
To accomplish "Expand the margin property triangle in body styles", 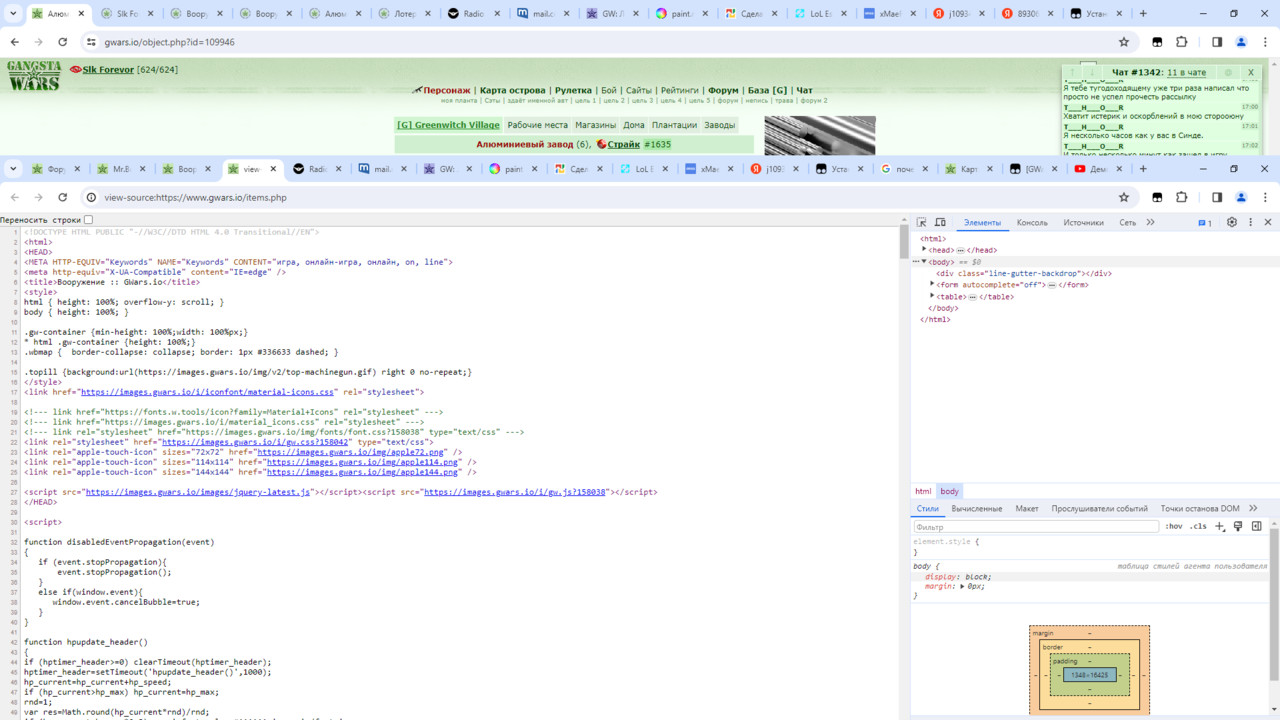I will click(x=962, y=586).
